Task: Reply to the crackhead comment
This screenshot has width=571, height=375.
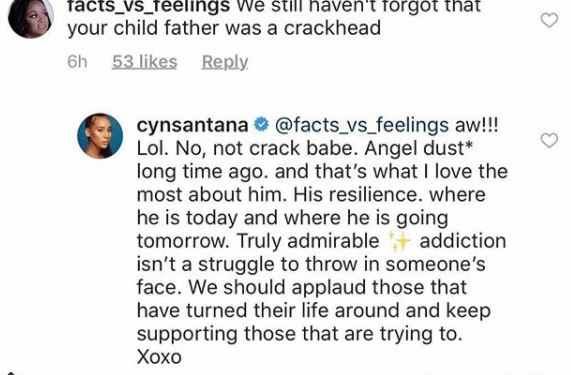Action: tap(225, 62)
